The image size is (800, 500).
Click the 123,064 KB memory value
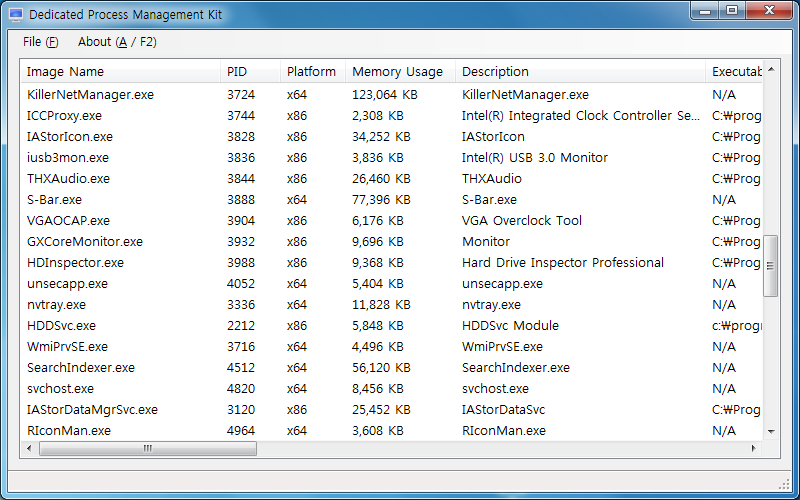pos(385,94)
